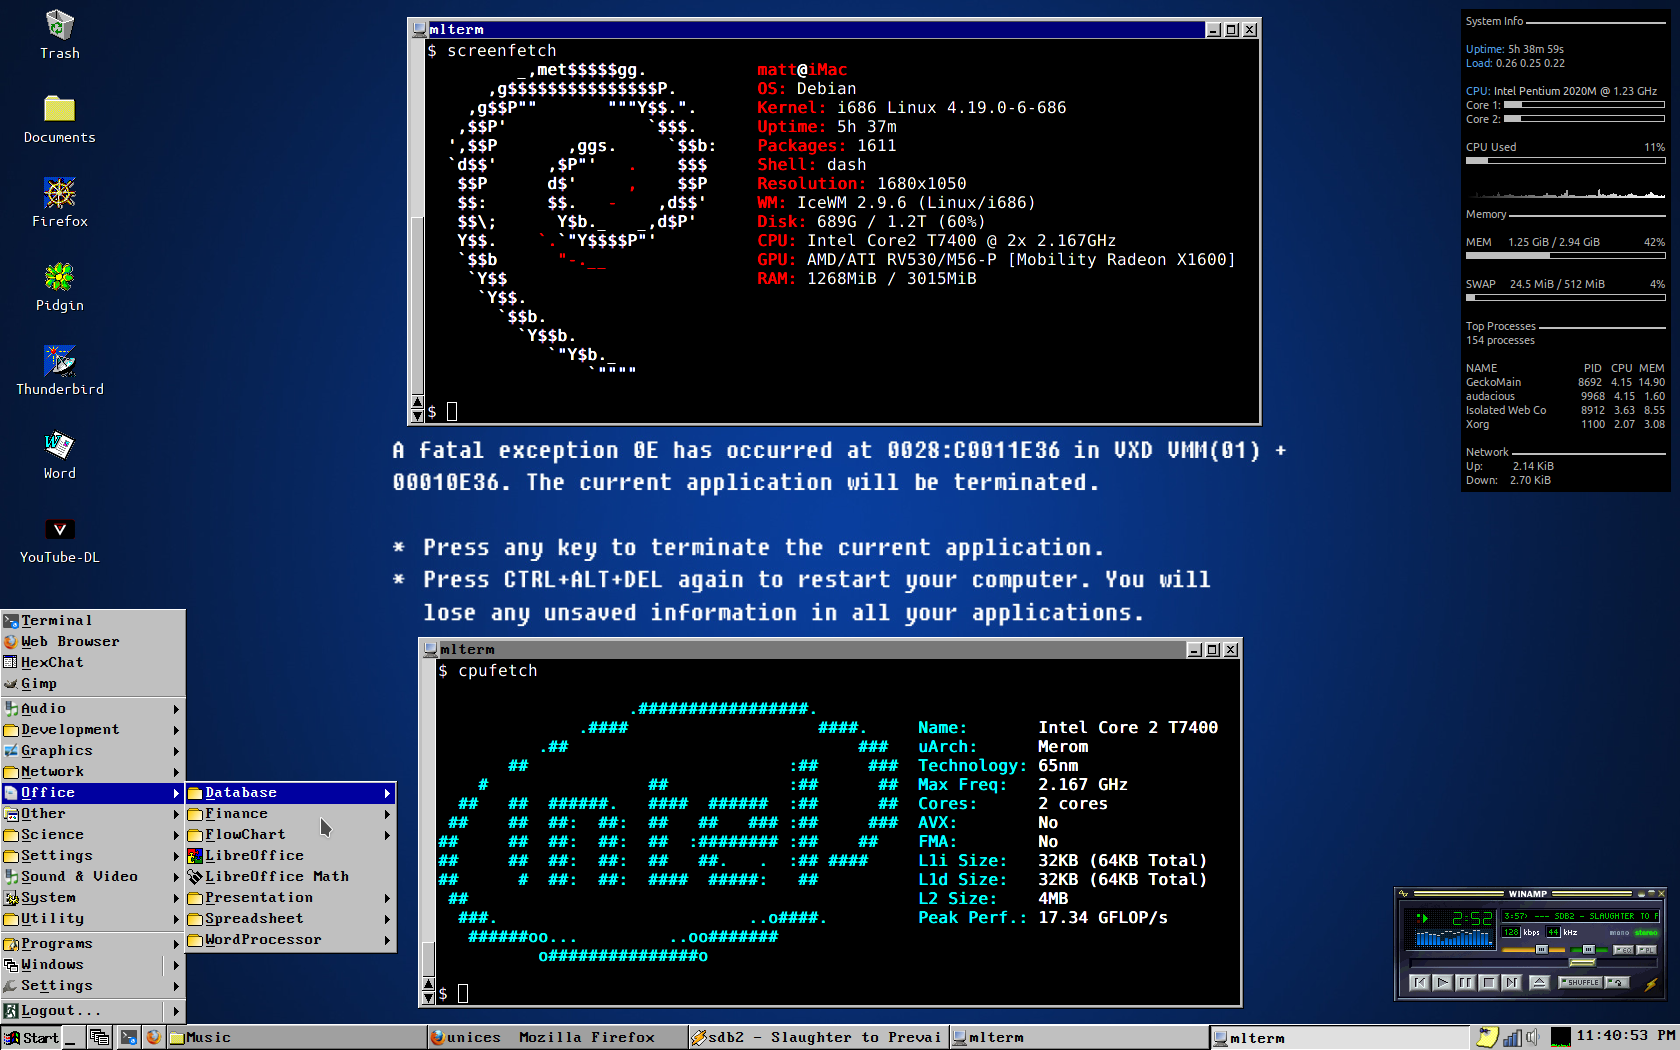Click the Winamp elapsed time display
Image resolution: width=1680 pixels, height=1050 pixels.
click(x=1472, y=918)
